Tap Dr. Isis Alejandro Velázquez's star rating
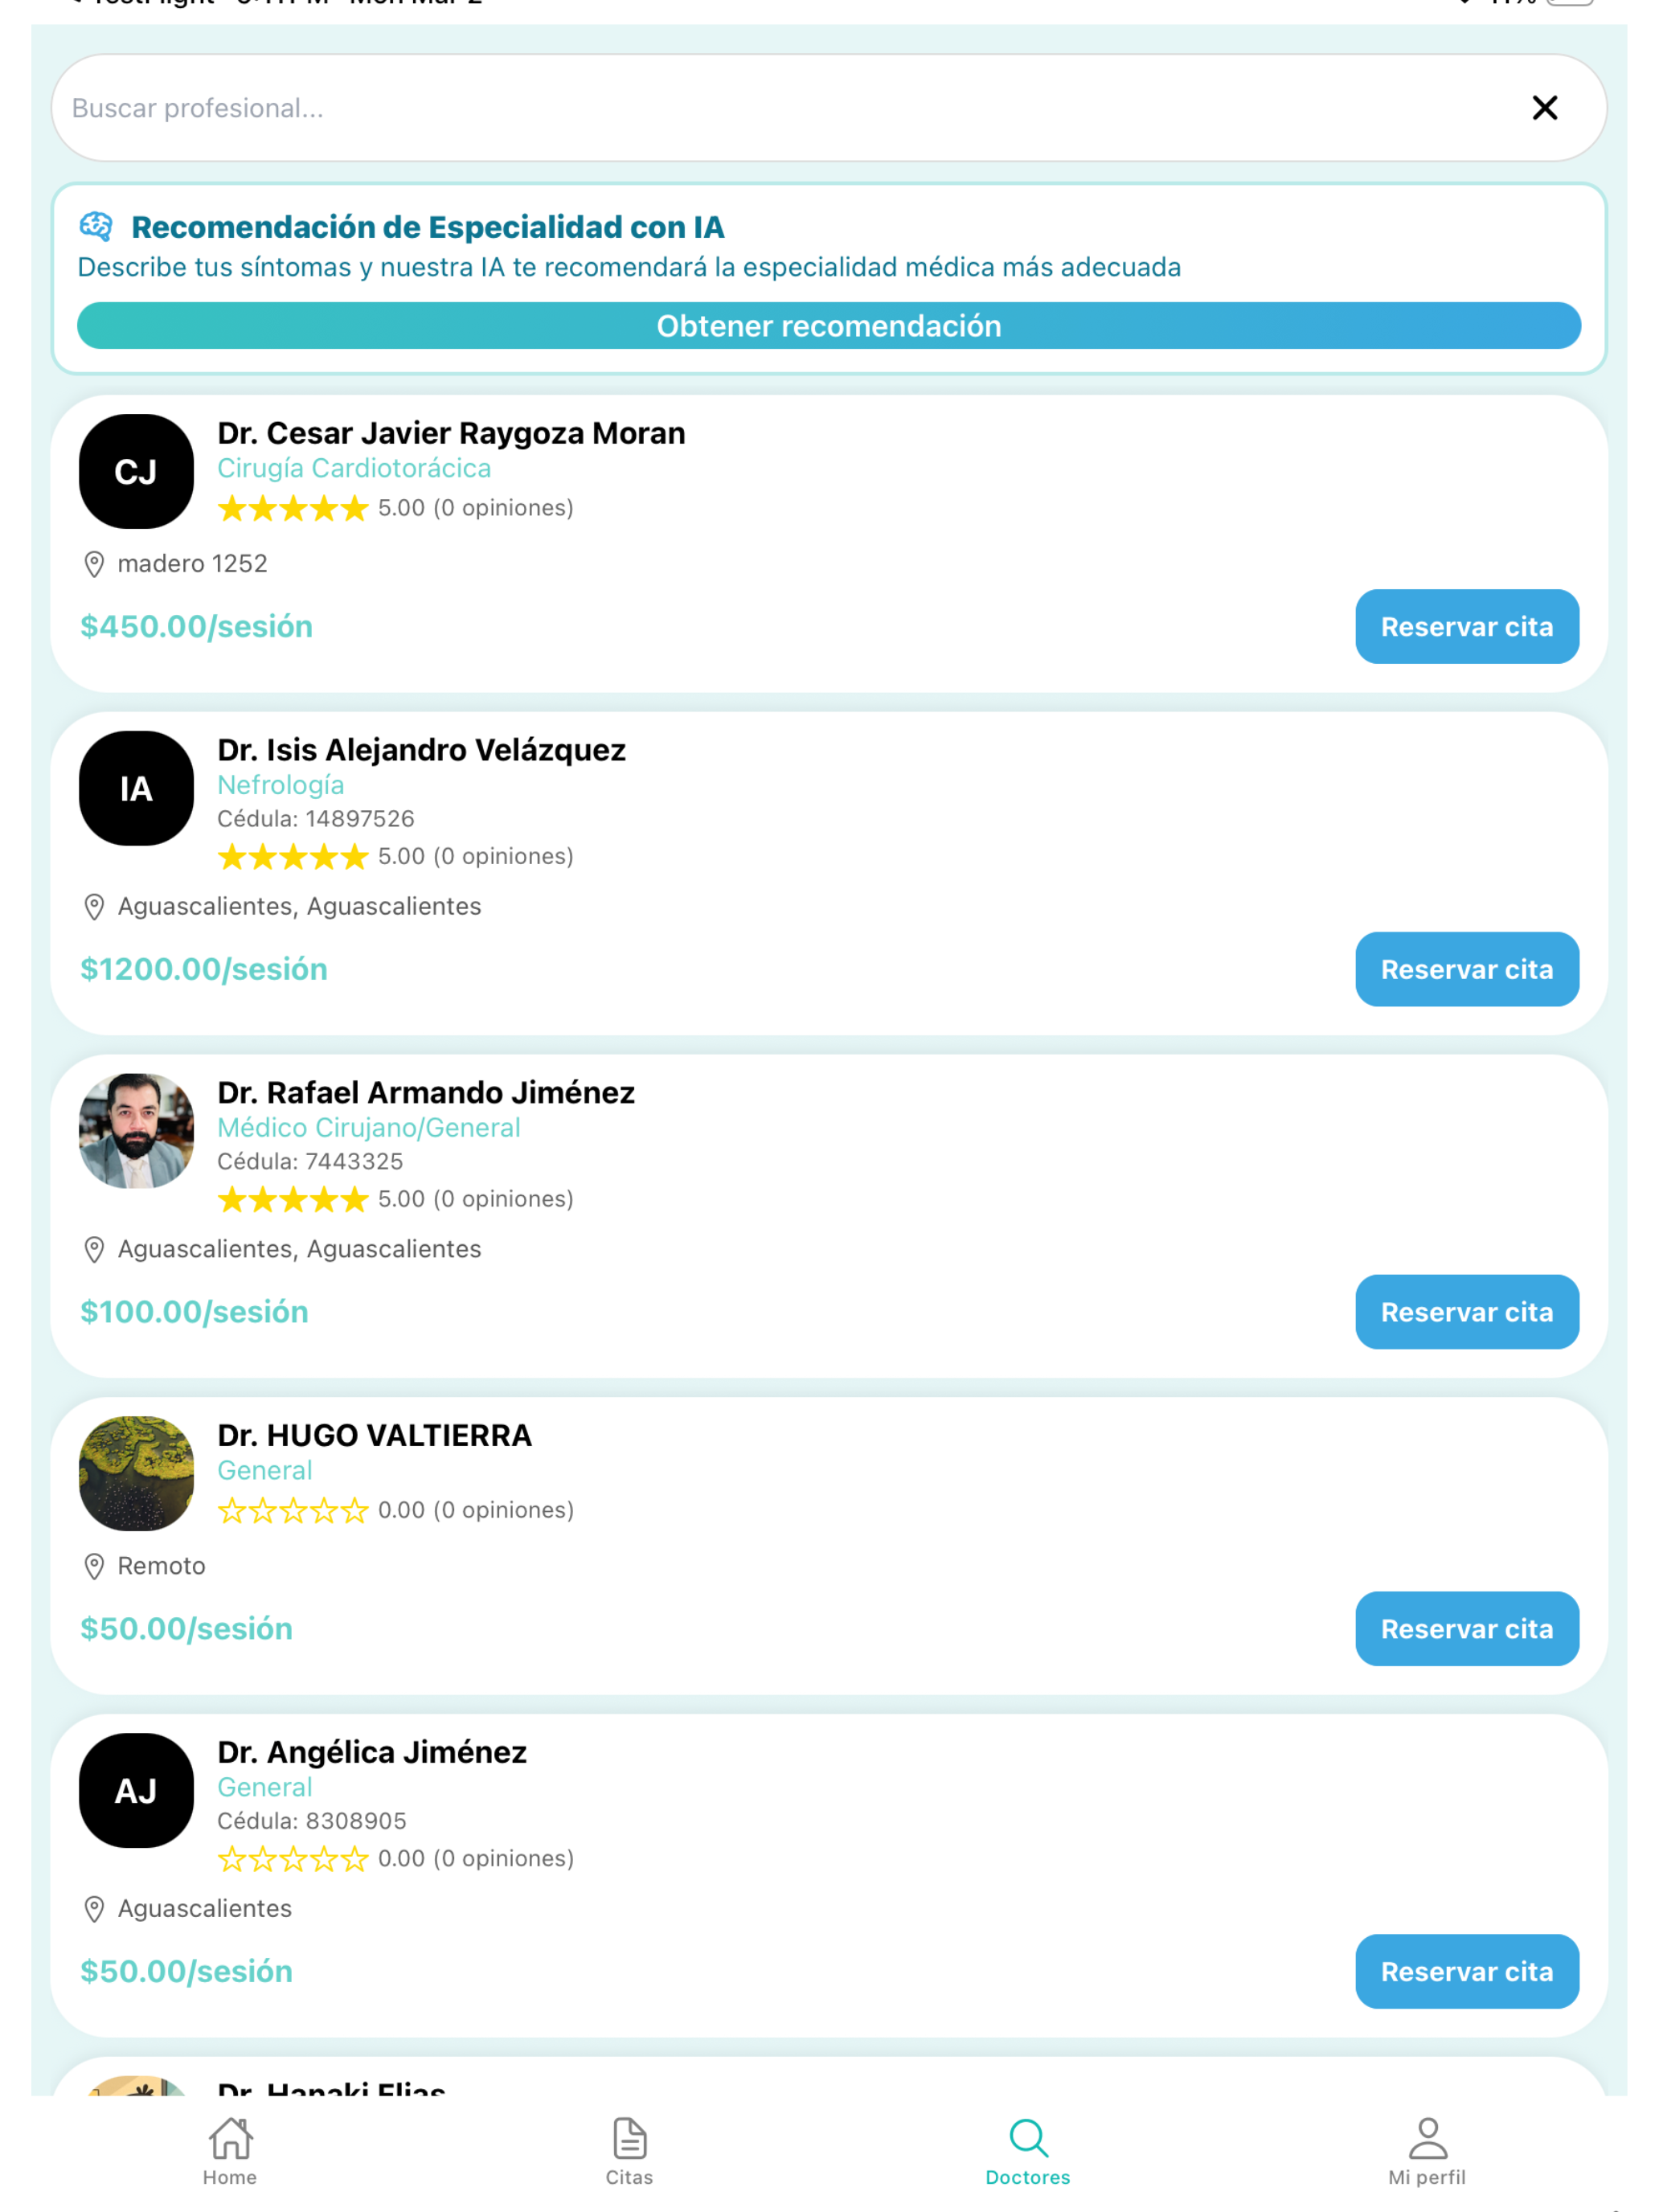 293,857
